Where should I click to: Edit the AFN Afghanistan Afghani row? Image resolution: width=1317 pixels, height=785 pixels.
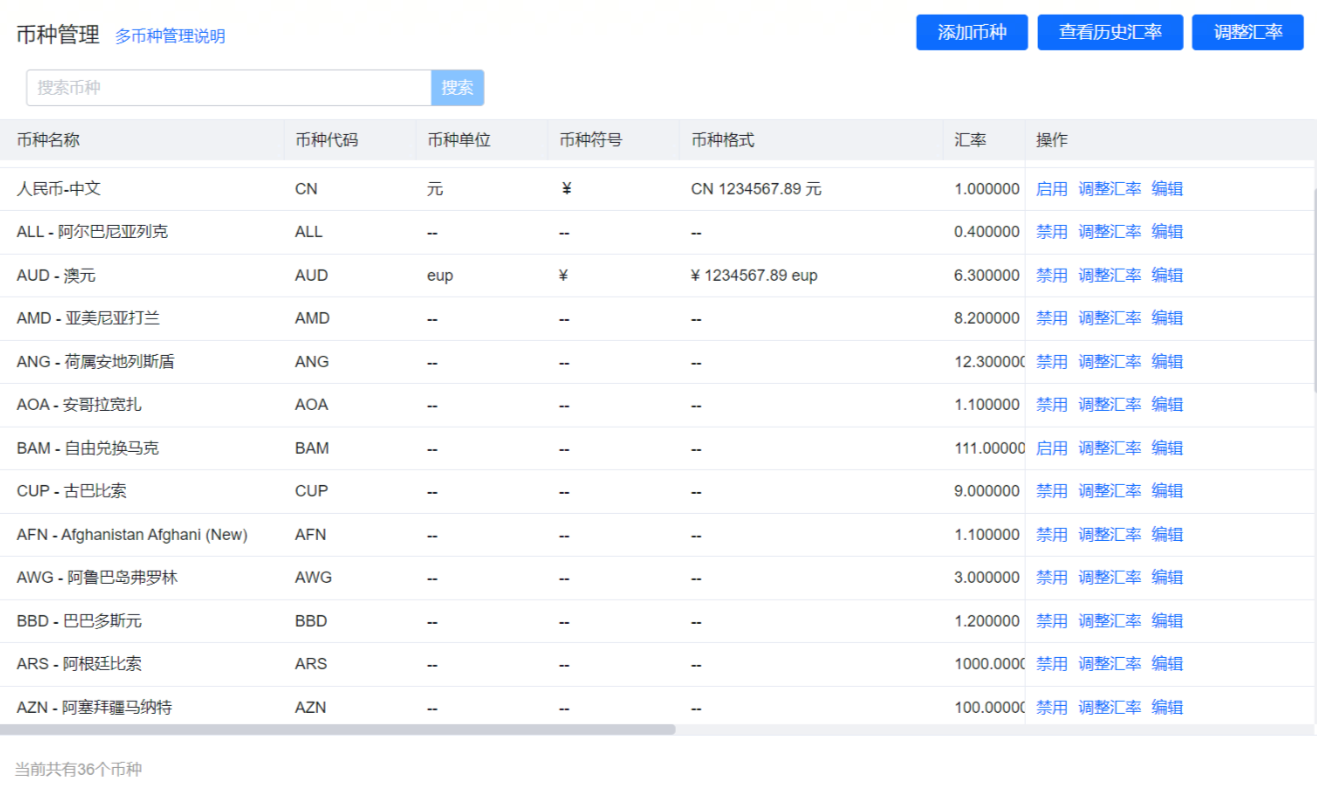click(x=1167, y=534)
